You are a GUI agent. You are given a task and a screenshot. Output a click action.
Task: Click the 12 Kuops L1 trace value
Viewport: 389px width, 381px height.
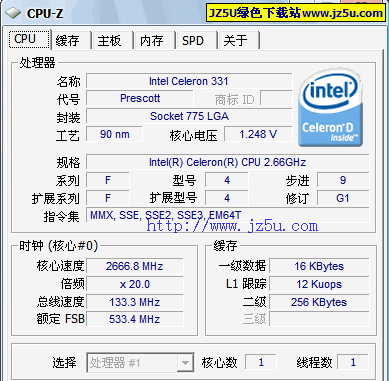coord(319,284)
